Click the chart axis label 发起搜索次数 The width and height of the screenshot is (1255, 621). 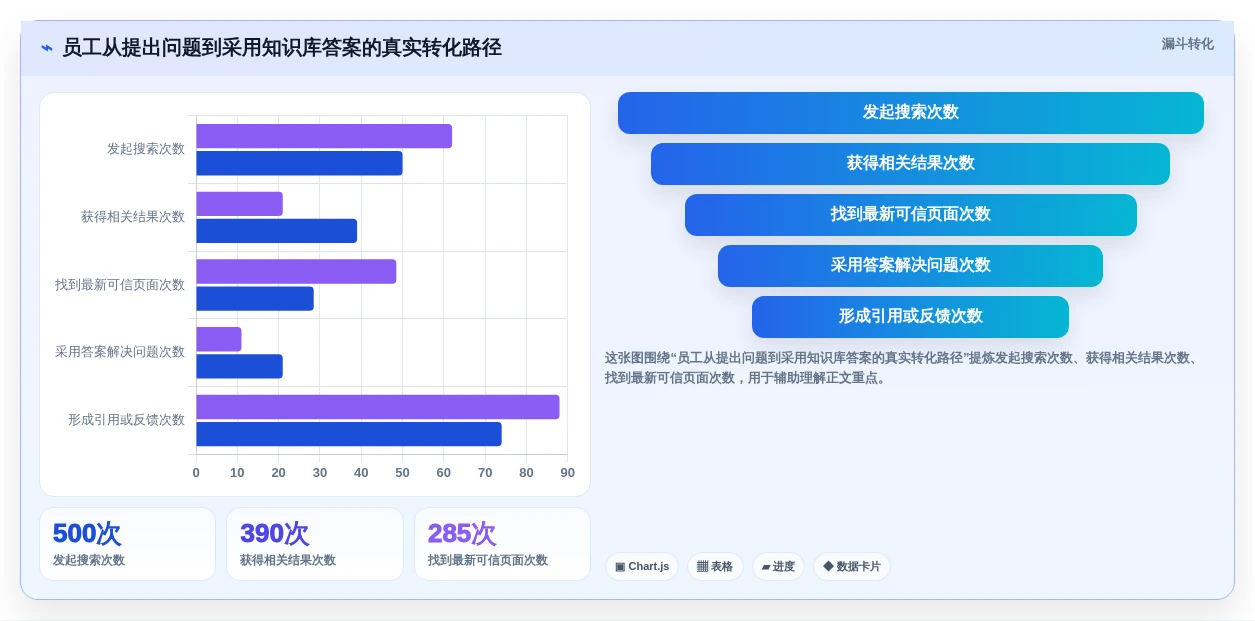click(146, 149)
